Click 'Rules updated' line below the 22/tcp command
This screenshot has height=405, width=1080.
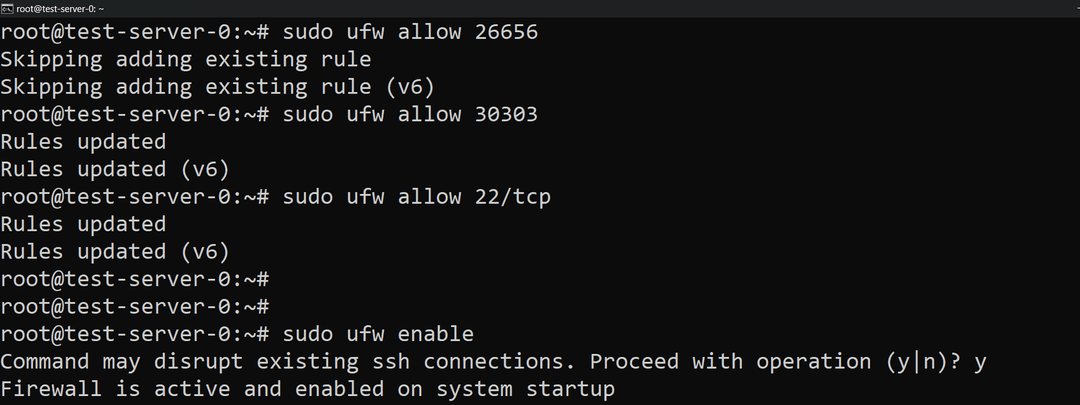tap(83, 224)
